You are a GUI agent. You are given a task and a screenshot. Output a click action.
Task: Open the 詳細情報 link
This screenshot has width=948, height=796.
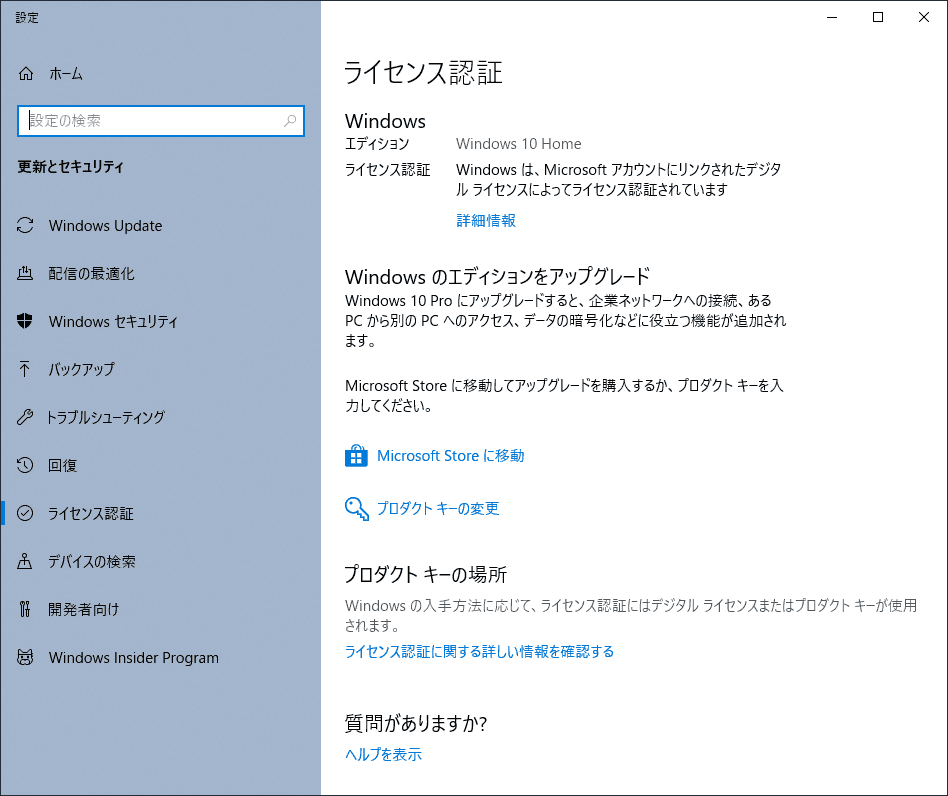486,221
